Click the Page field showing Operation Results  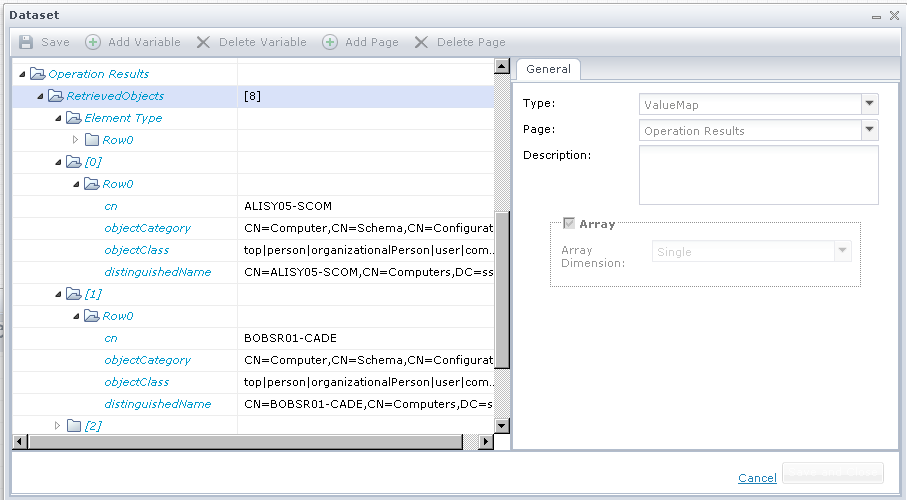click(x=750, y=130)
